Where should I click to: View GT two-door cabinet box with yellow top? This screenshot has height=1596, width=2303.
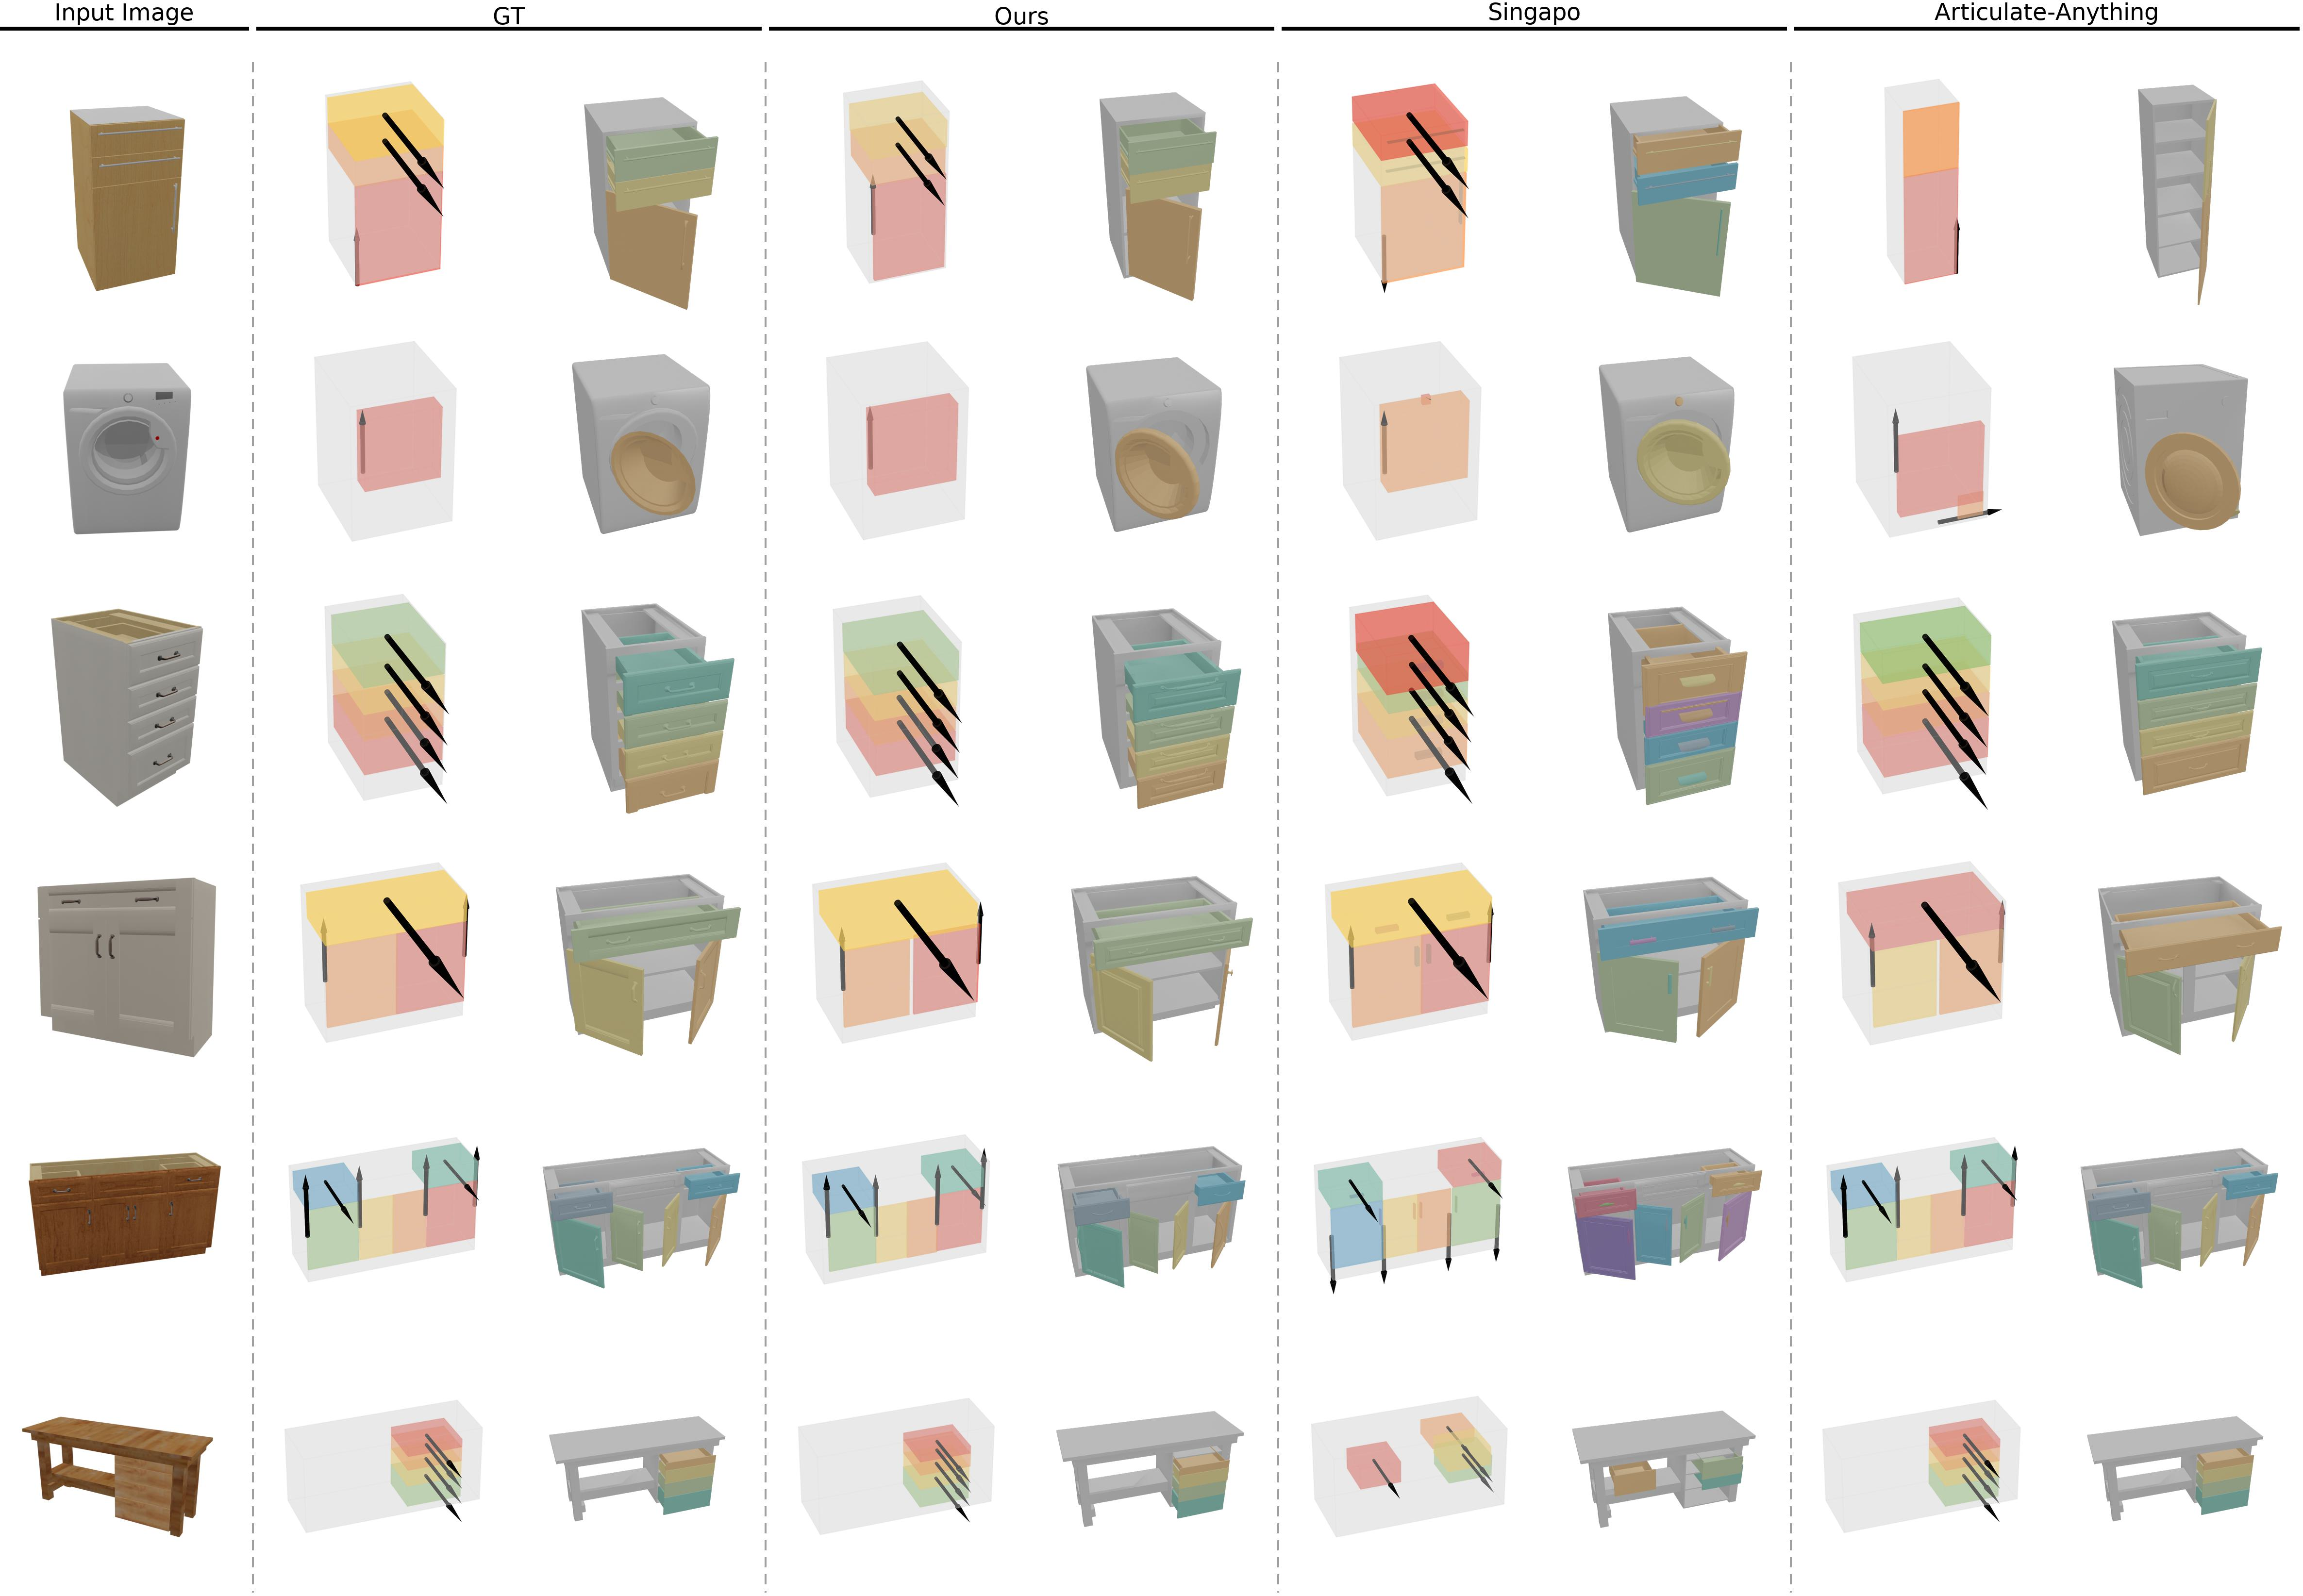[x=385, y=953]
